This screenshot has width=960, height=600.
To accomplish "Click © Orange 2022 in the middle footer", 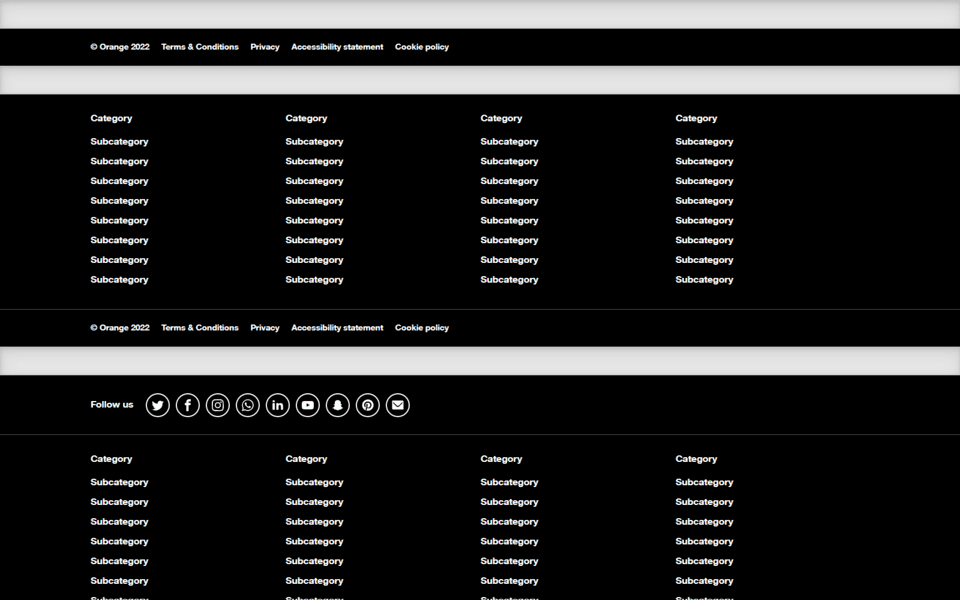I will [x=119, y=327].
